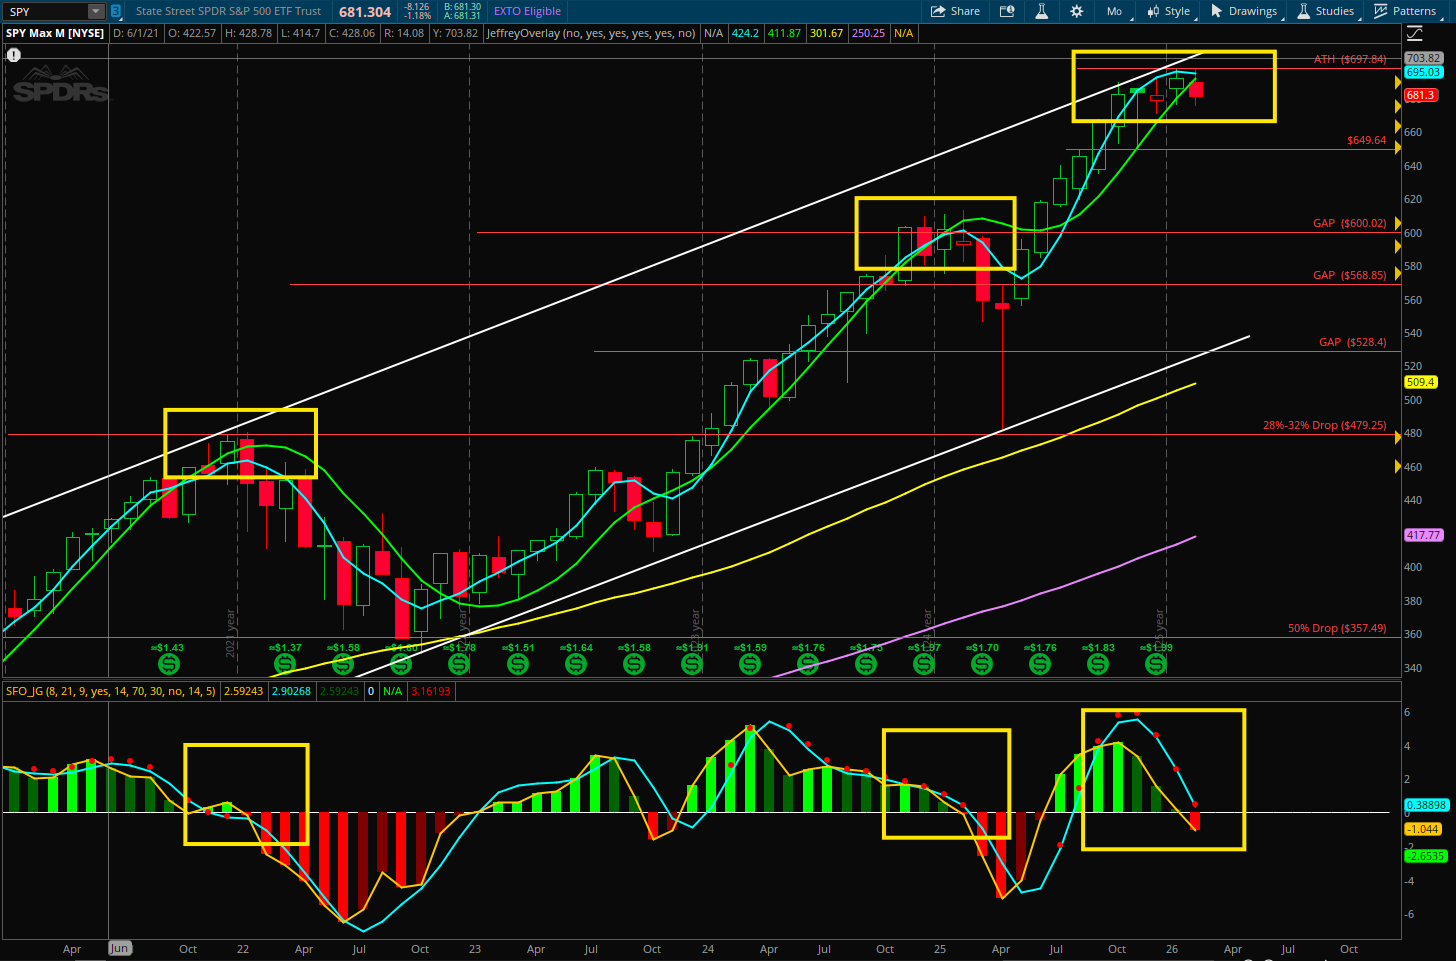Click the O: 422.57 open value

click(192, 33)
